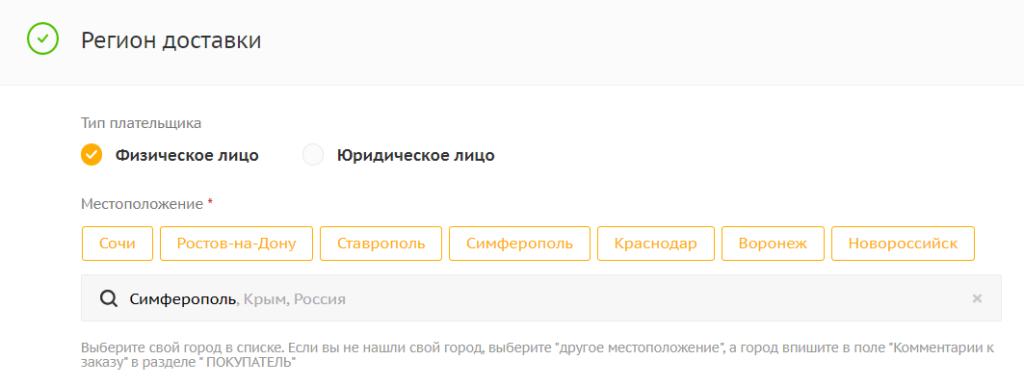Clear the Симферополь location with the x icon
This screenshot has height=386, width=1024.
[977, 298]
